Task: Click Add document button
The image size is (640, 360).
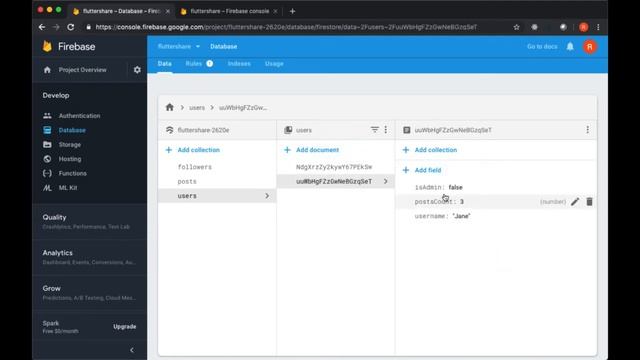Action: coord(311,150)
